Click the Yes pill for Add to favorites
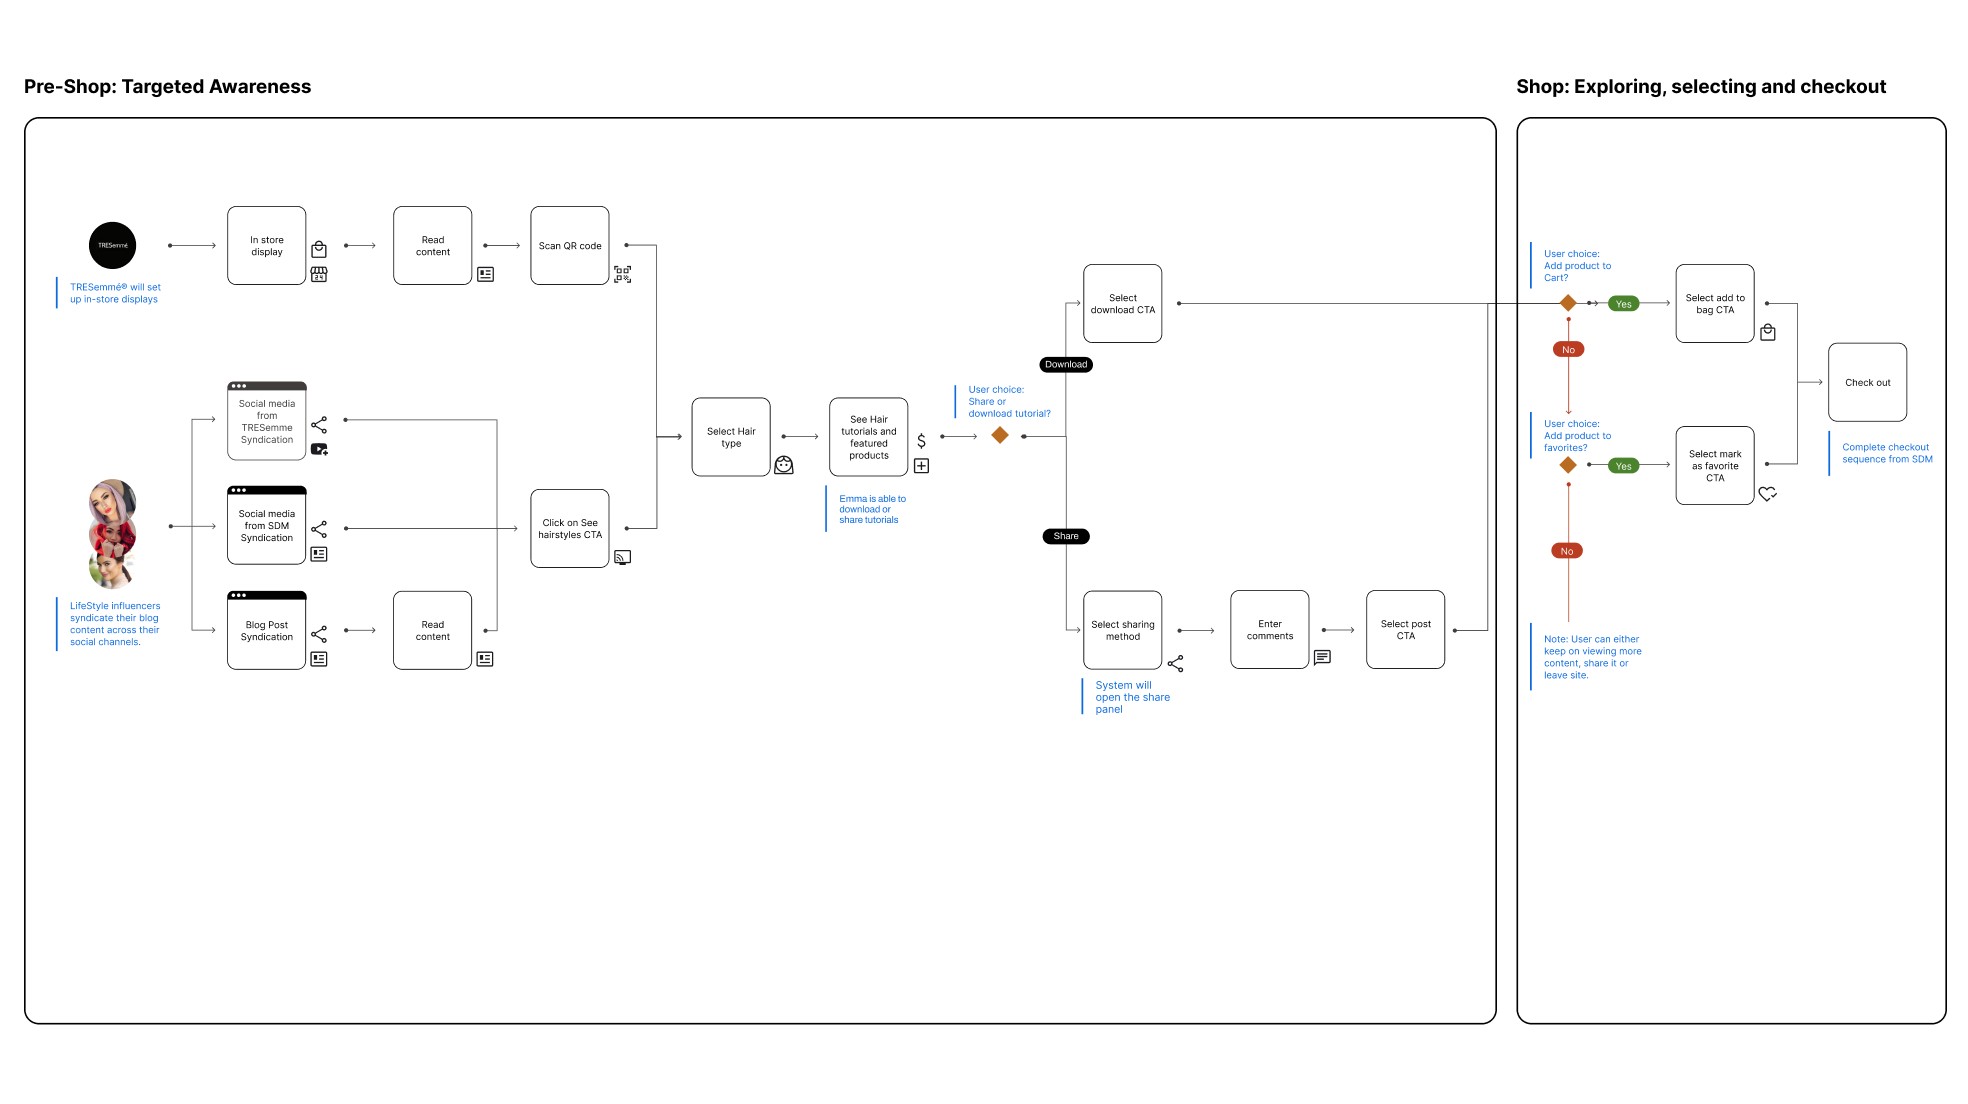1968x1104 pixels. [1624, 466]
